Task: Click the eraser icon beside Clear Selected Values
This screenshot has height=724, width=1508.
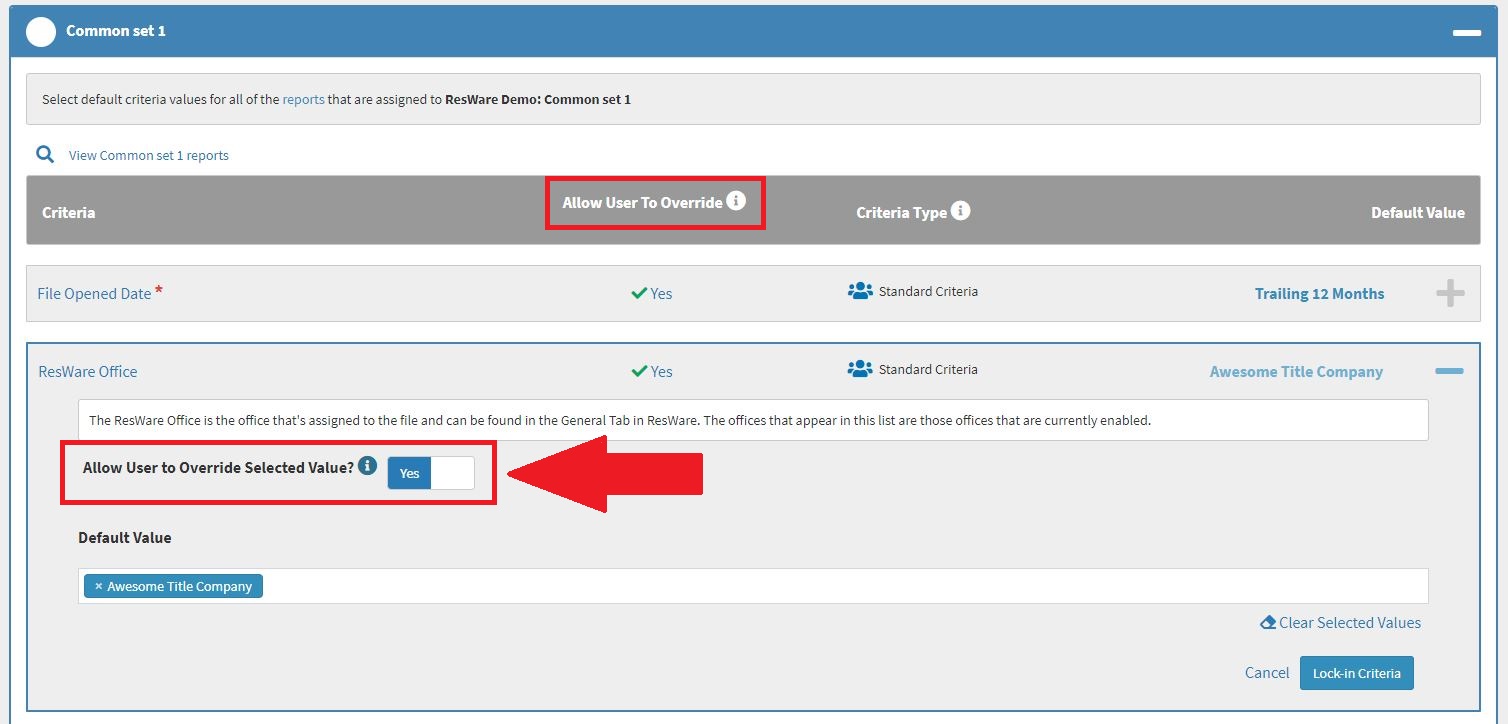Action: [1267, 622]
